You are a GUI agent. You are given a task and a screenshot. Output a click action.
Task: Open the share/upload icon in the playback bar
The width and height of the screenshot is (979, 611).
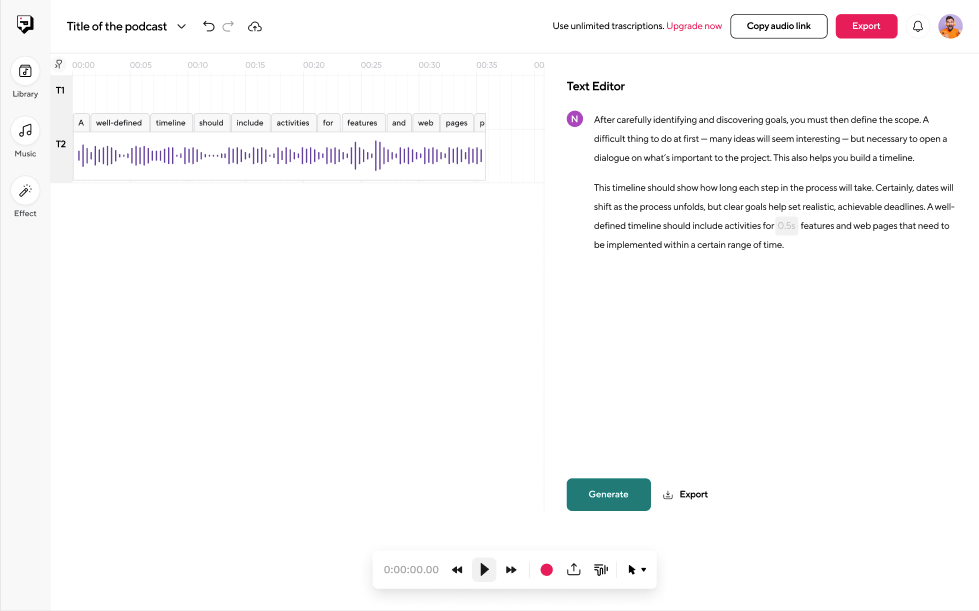click(x=573, y=569)
